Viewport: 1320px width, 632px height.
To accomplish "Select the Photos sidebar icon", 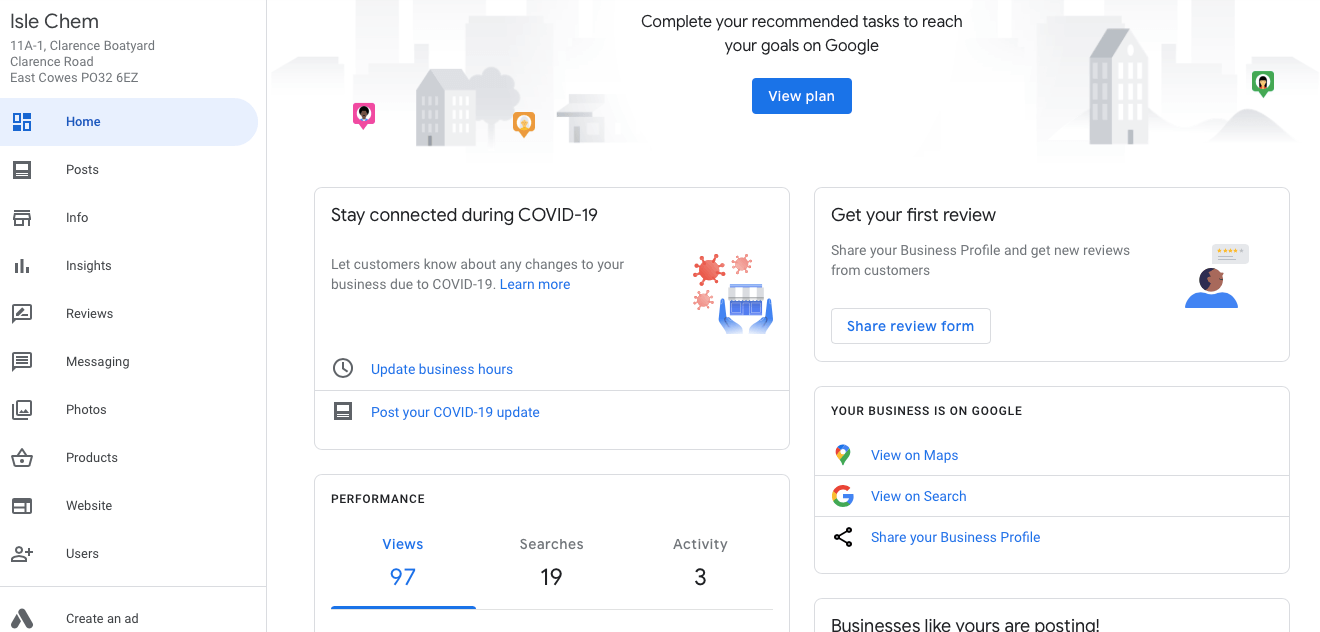I will (x=22, y=409).
